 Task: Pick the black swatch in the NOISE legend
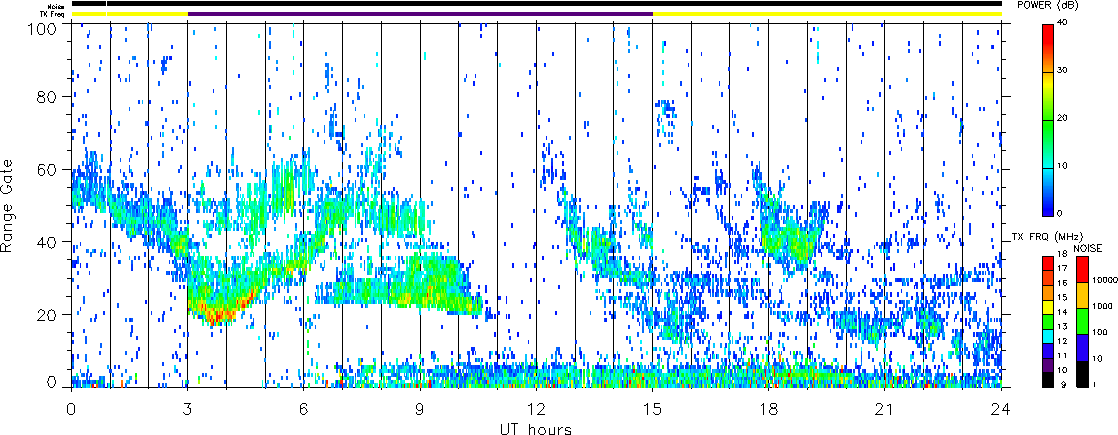coord(1082,374)
